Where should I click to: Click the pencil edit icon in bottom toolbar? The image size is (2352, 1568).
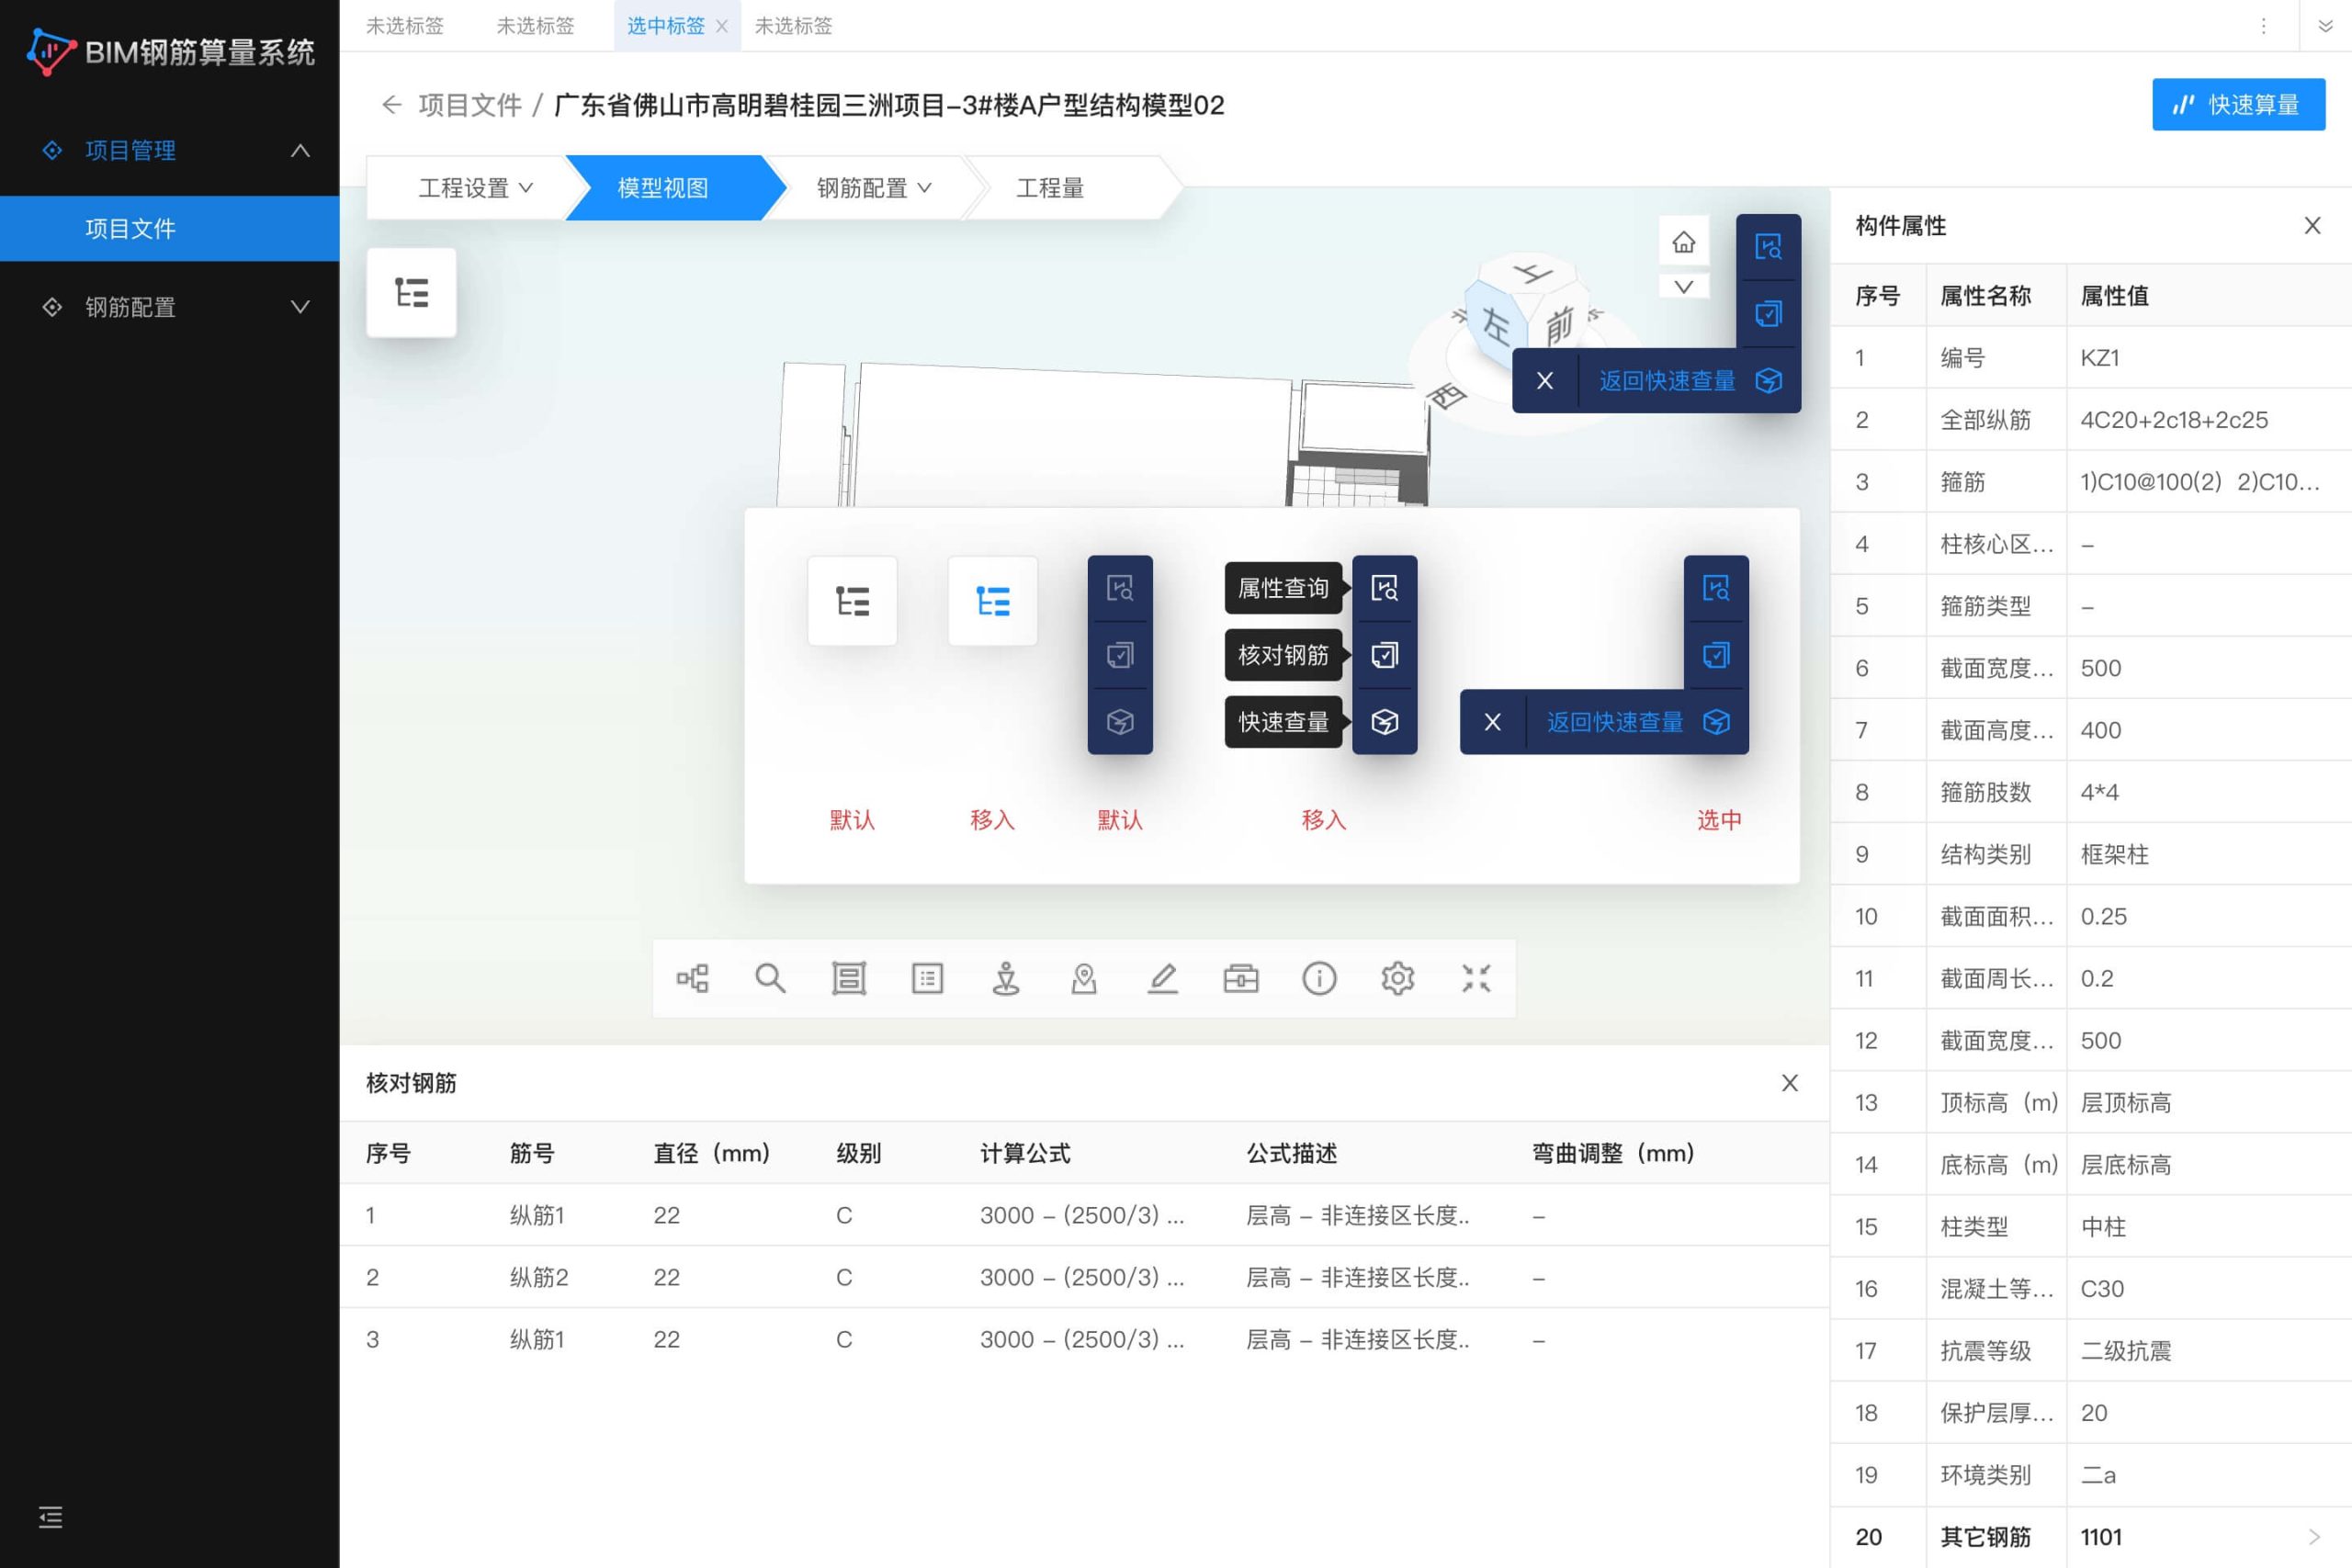click(x=1162, y=978)
